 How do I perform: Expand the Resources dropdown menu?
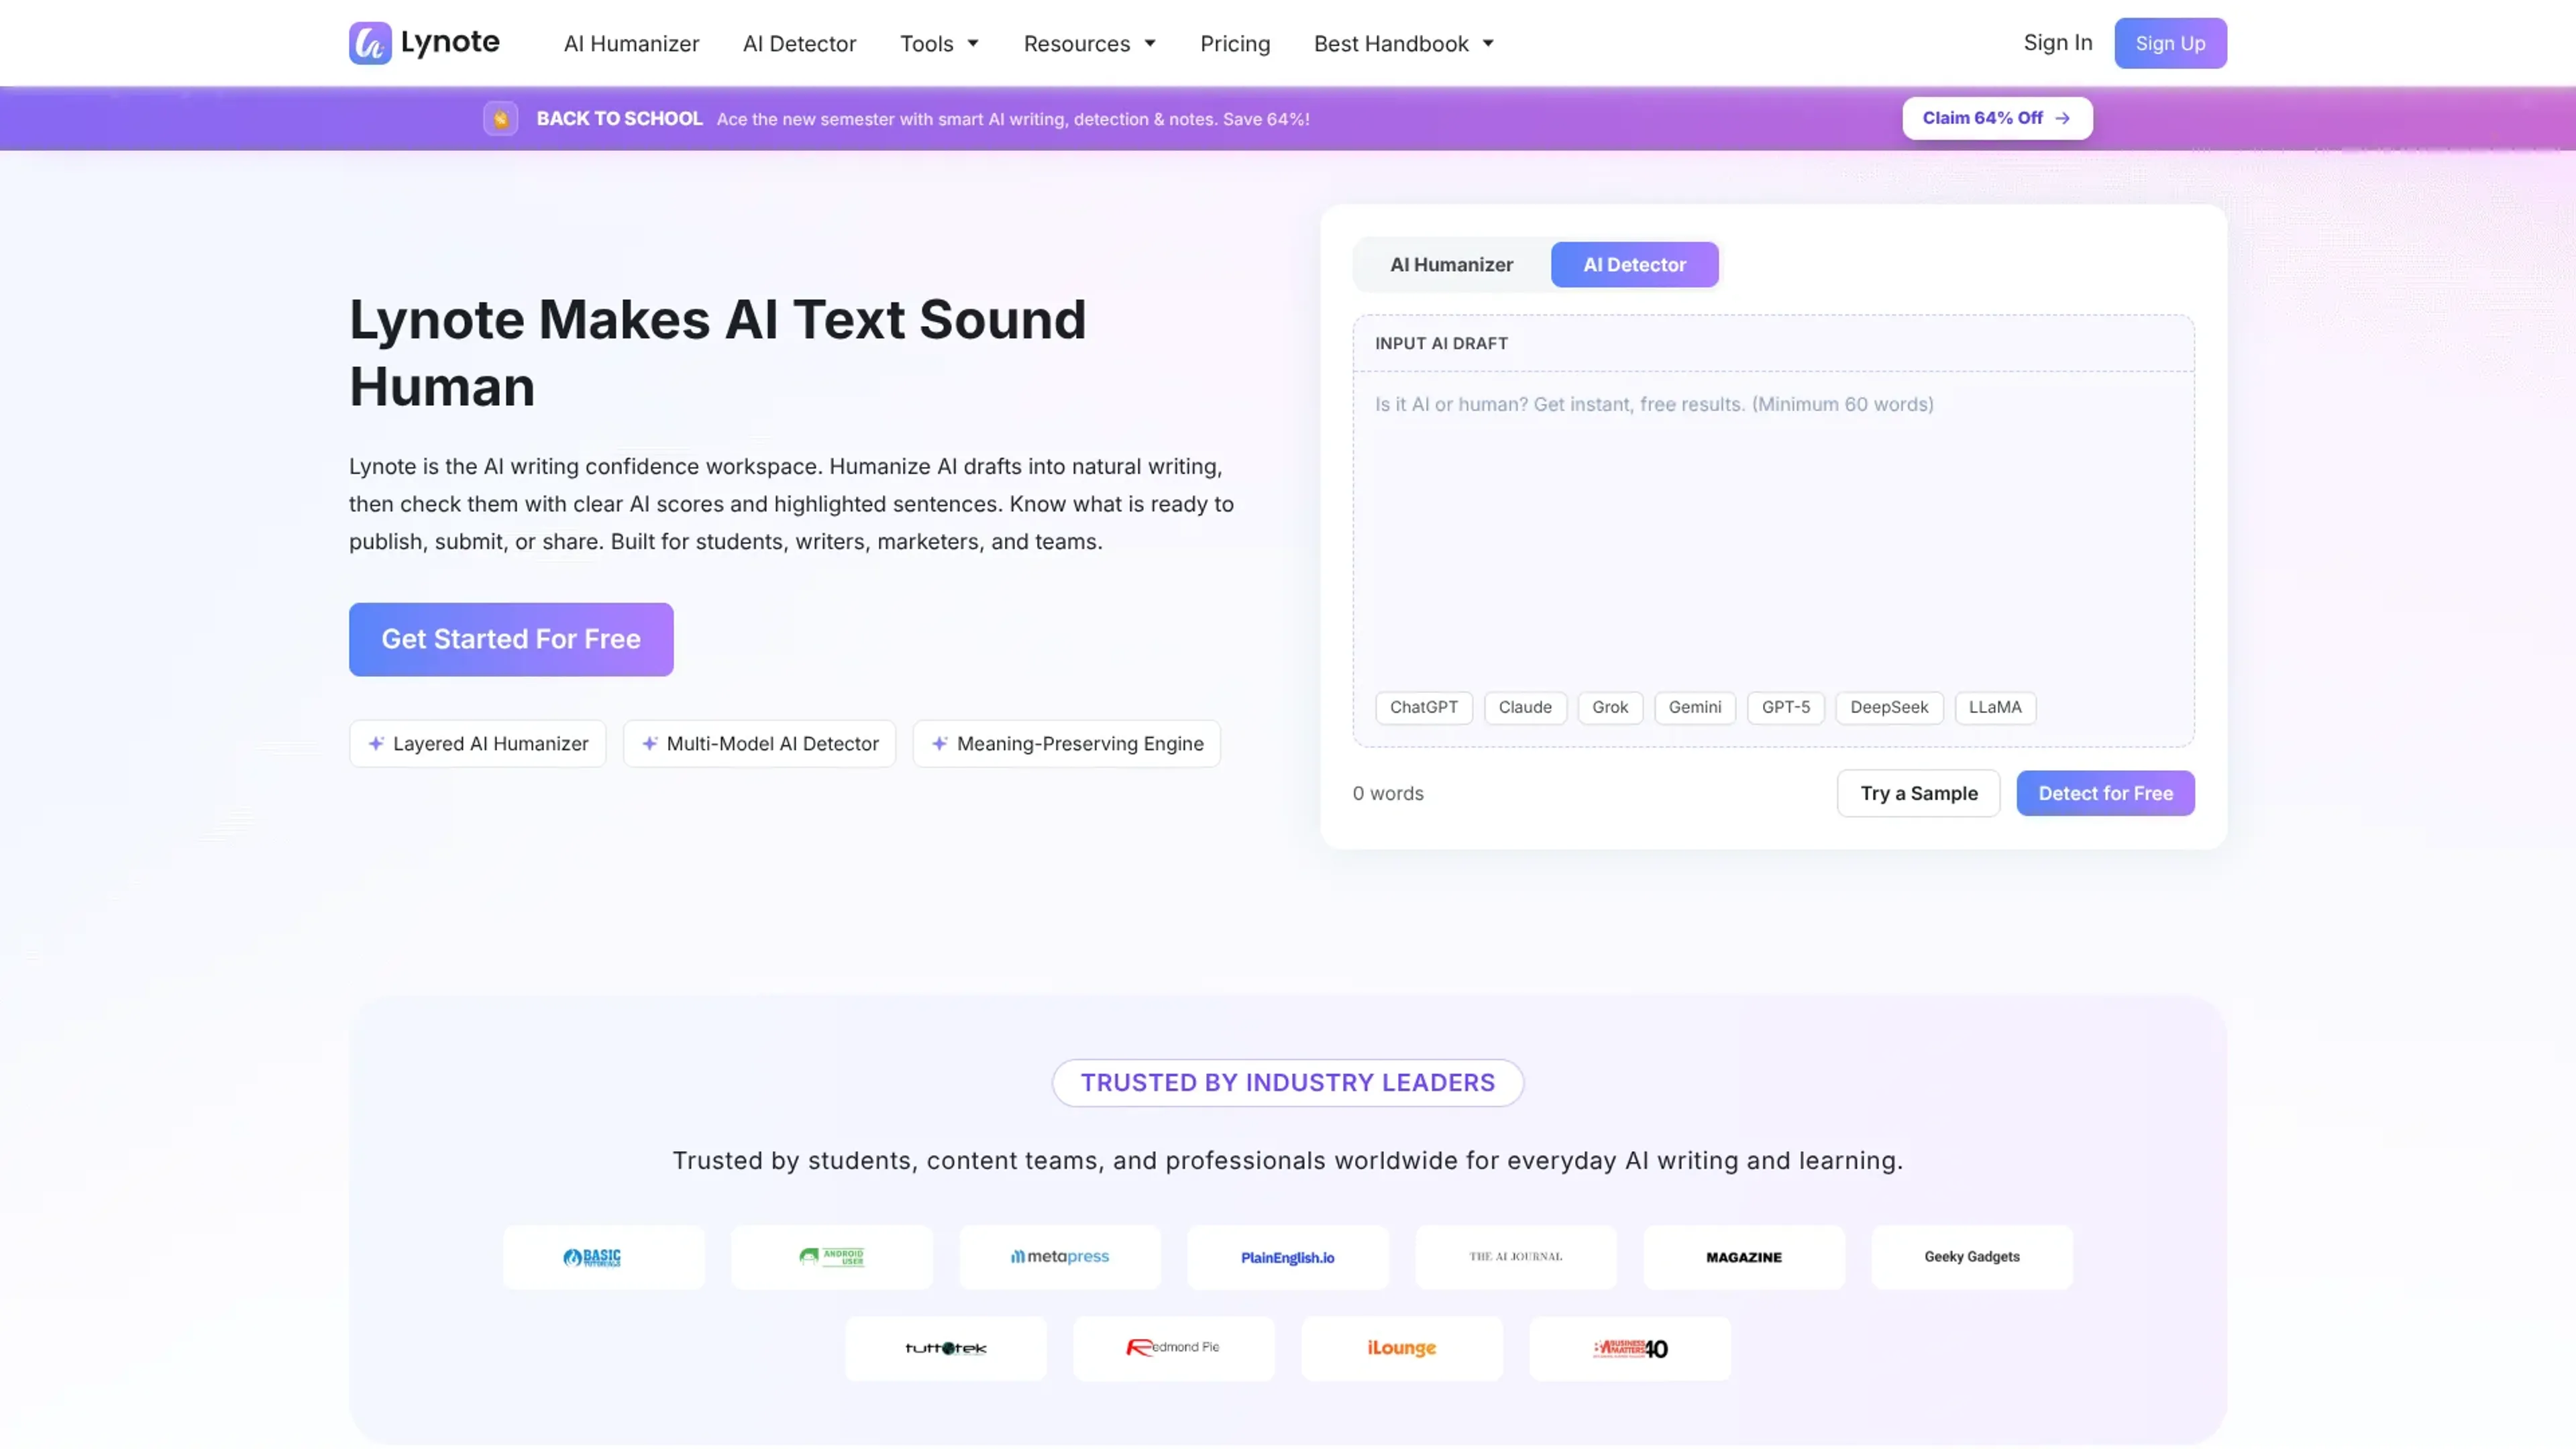[x=1090, y=43]
